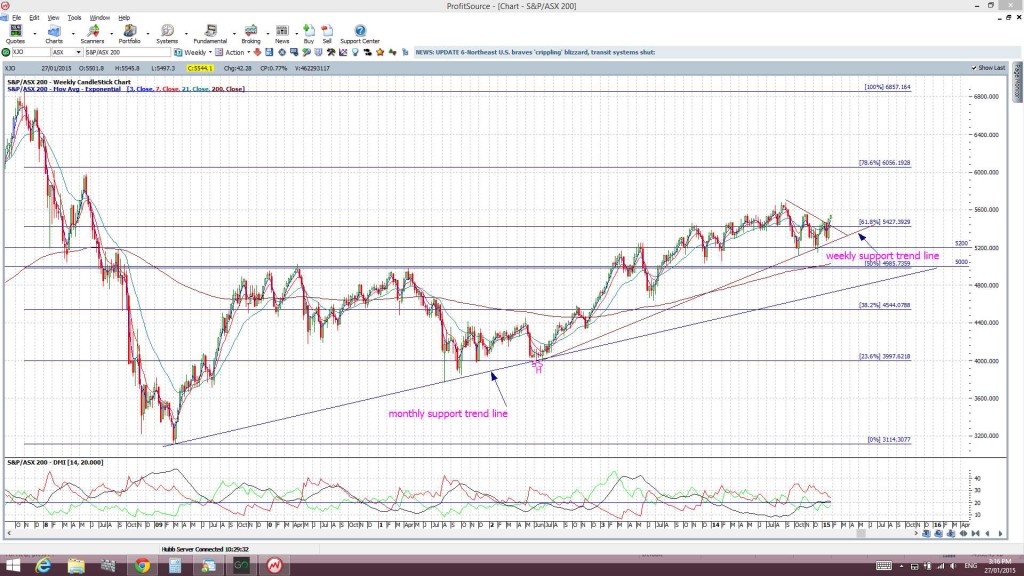Open the Window menu

99,18
